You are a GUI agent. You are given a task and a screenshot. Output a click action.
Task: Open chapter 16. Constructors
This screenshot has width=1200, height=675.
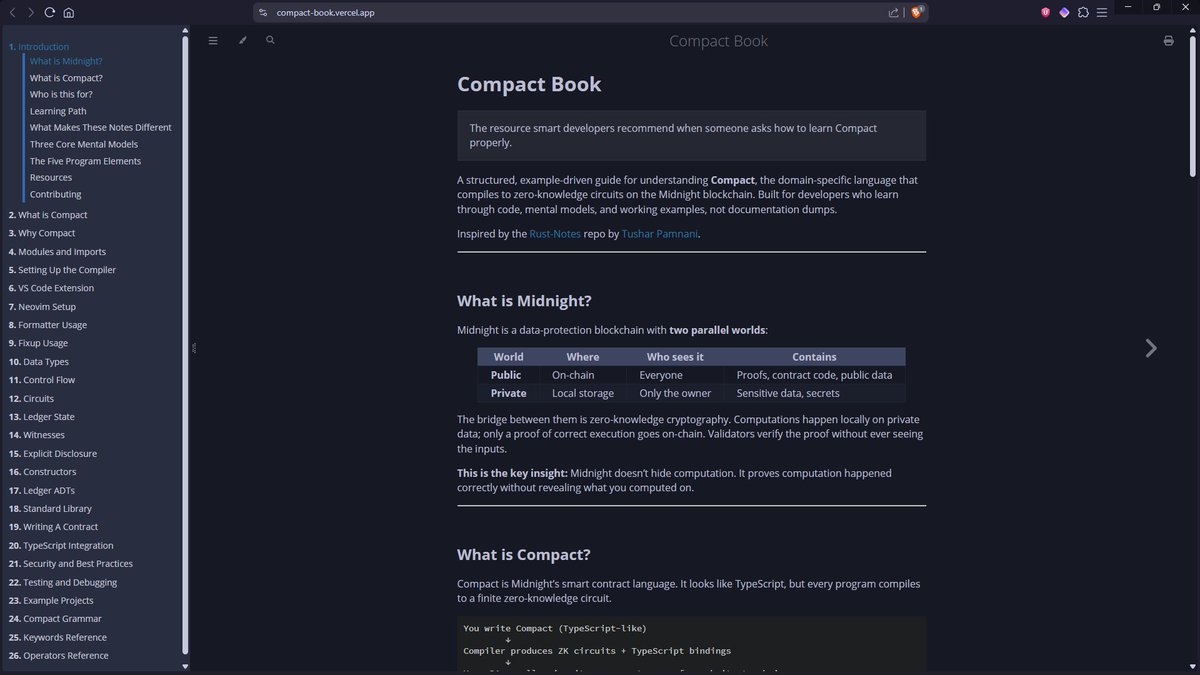click(43, 472)
